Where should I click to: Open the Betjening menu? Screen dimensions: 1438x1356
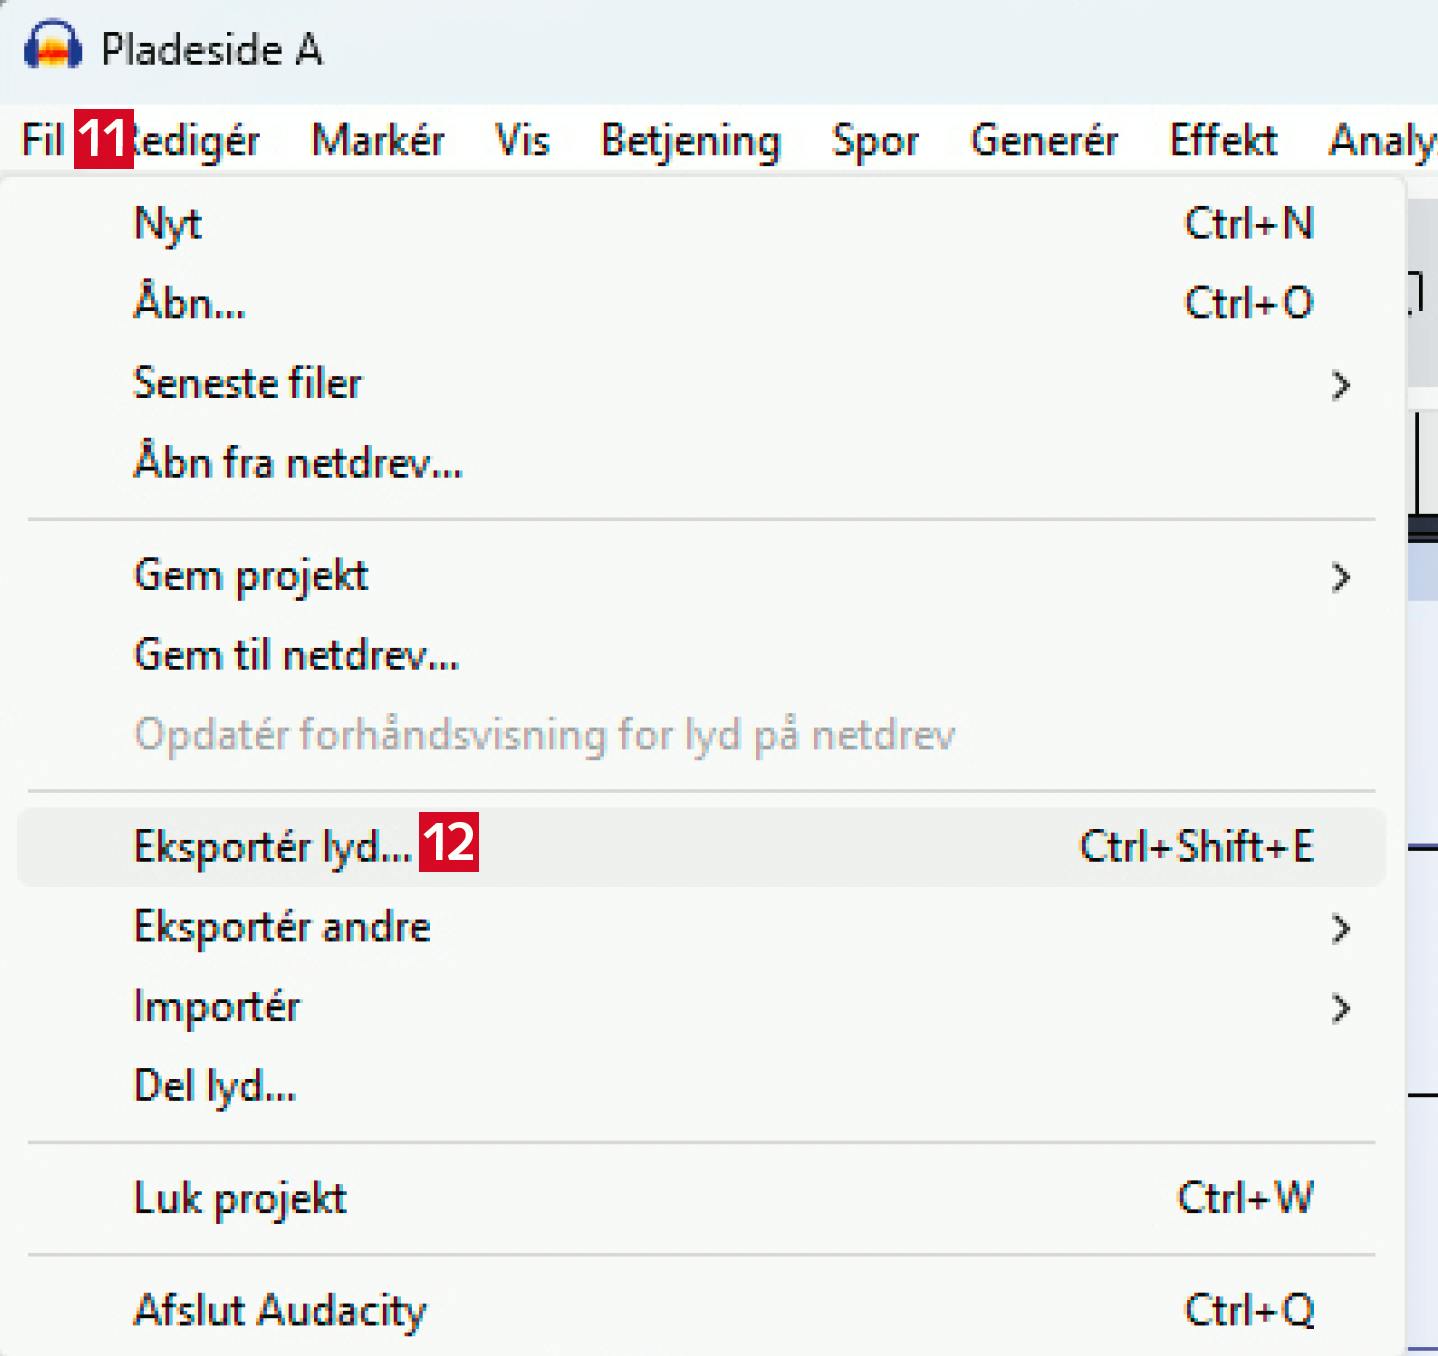point(690,140)
